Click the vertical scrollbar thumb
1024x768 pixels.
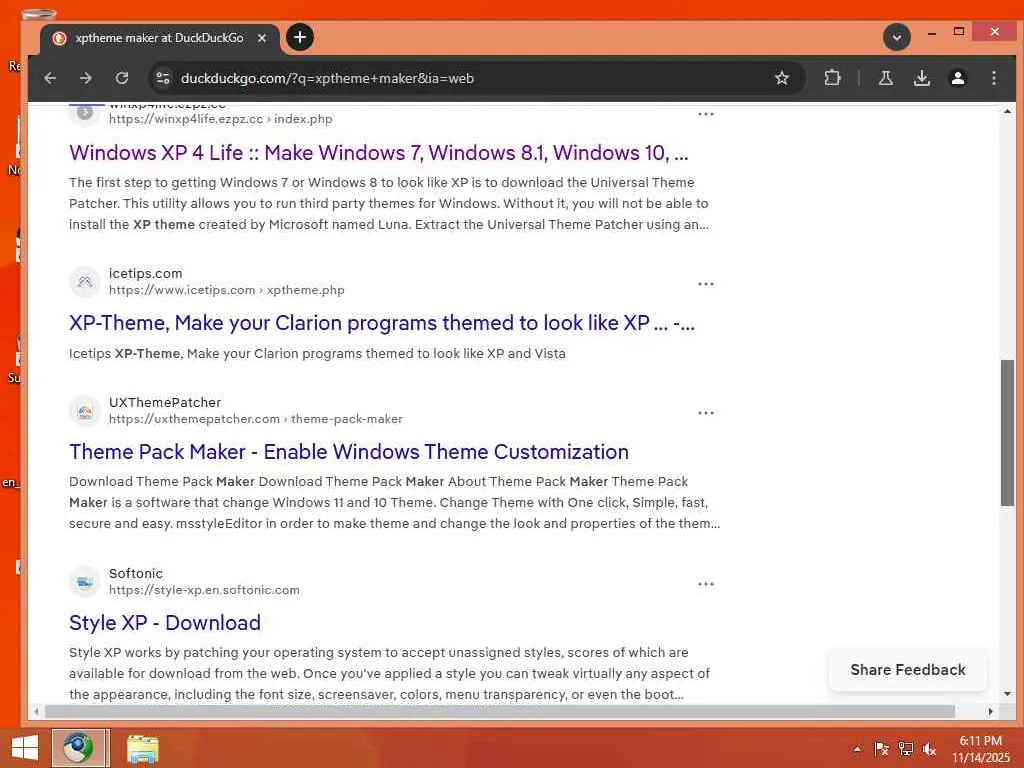click(x=1007, y=432)
